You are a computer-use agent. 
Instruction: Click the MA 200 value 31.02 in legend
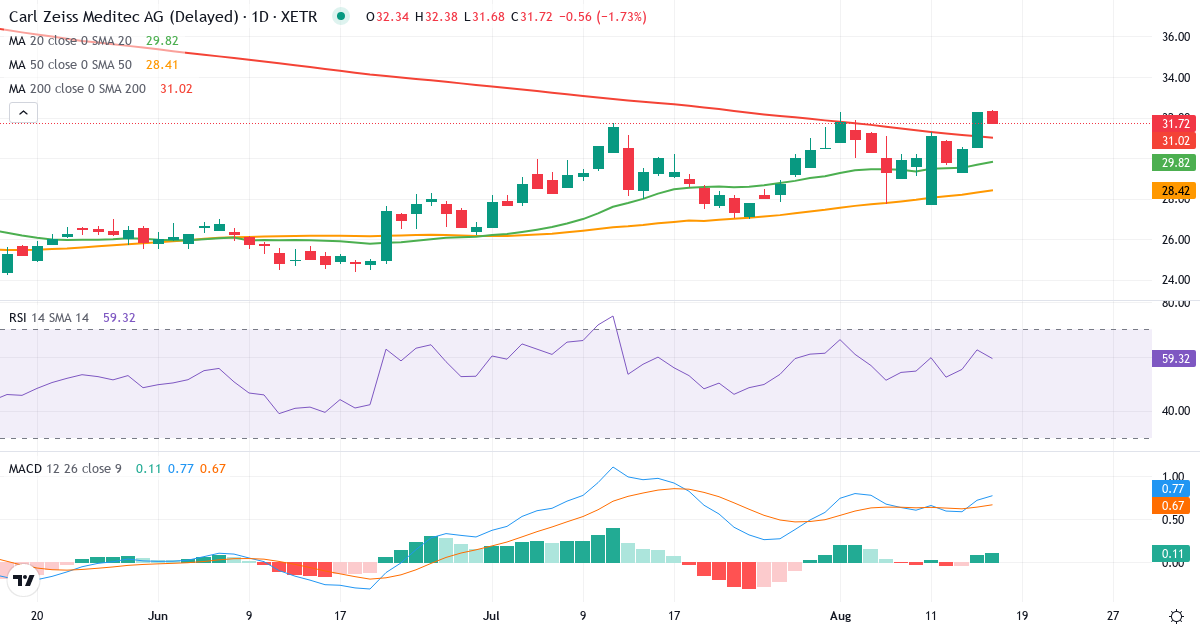(x=176, y=89)
